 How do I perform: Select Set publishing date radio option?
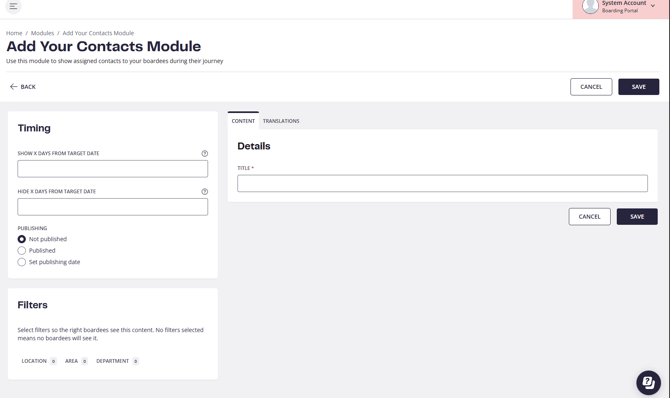[x=21, y=262]
